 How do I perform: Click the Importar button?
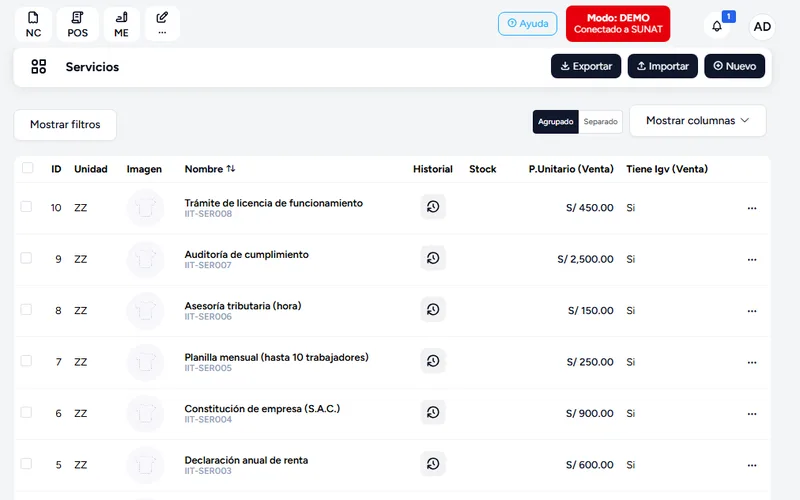pos(662,66)
